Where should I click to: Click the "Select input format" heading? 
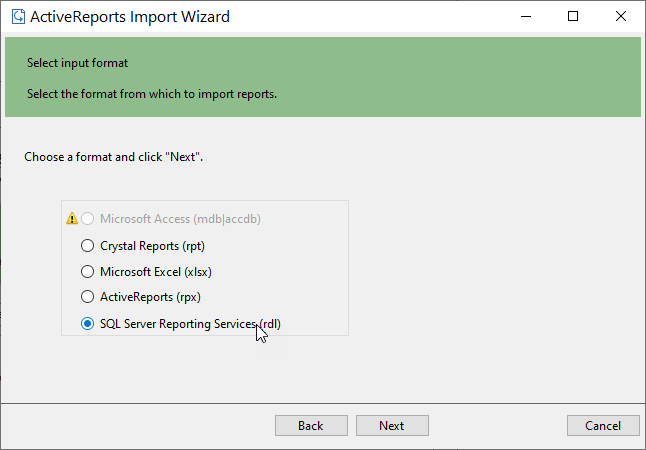point(77,63)
